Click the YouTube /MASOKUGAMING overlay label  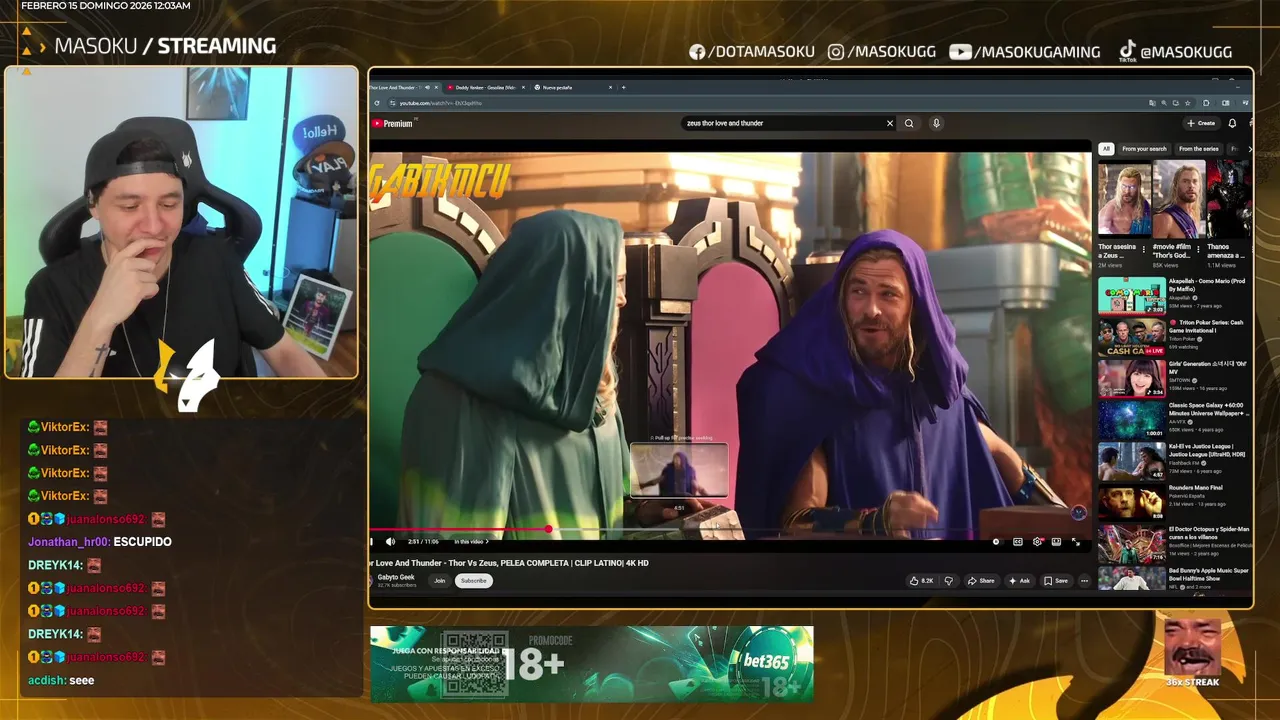pyautogui.click(x=1024, y=52)
